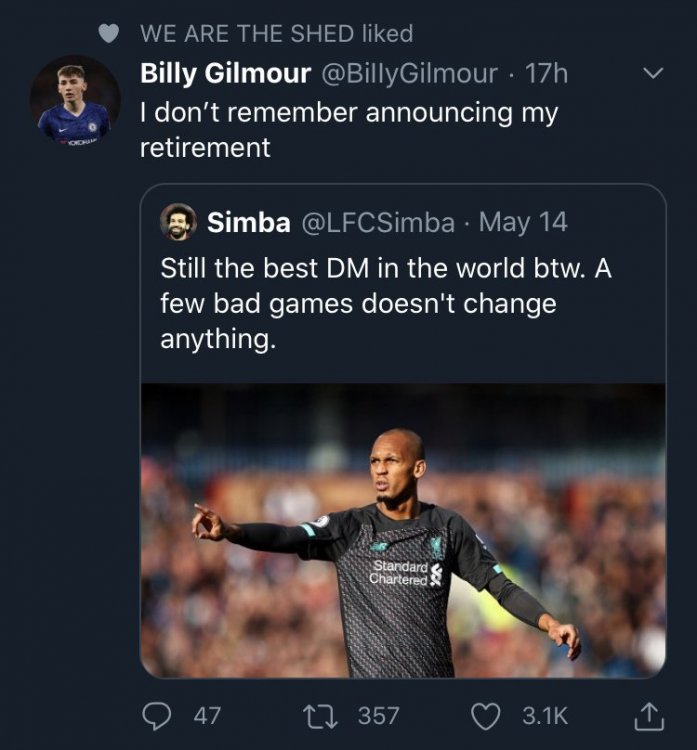Screen dimensions: 697x750
Task: Like the tweet with heart icon
Action: 486,716
